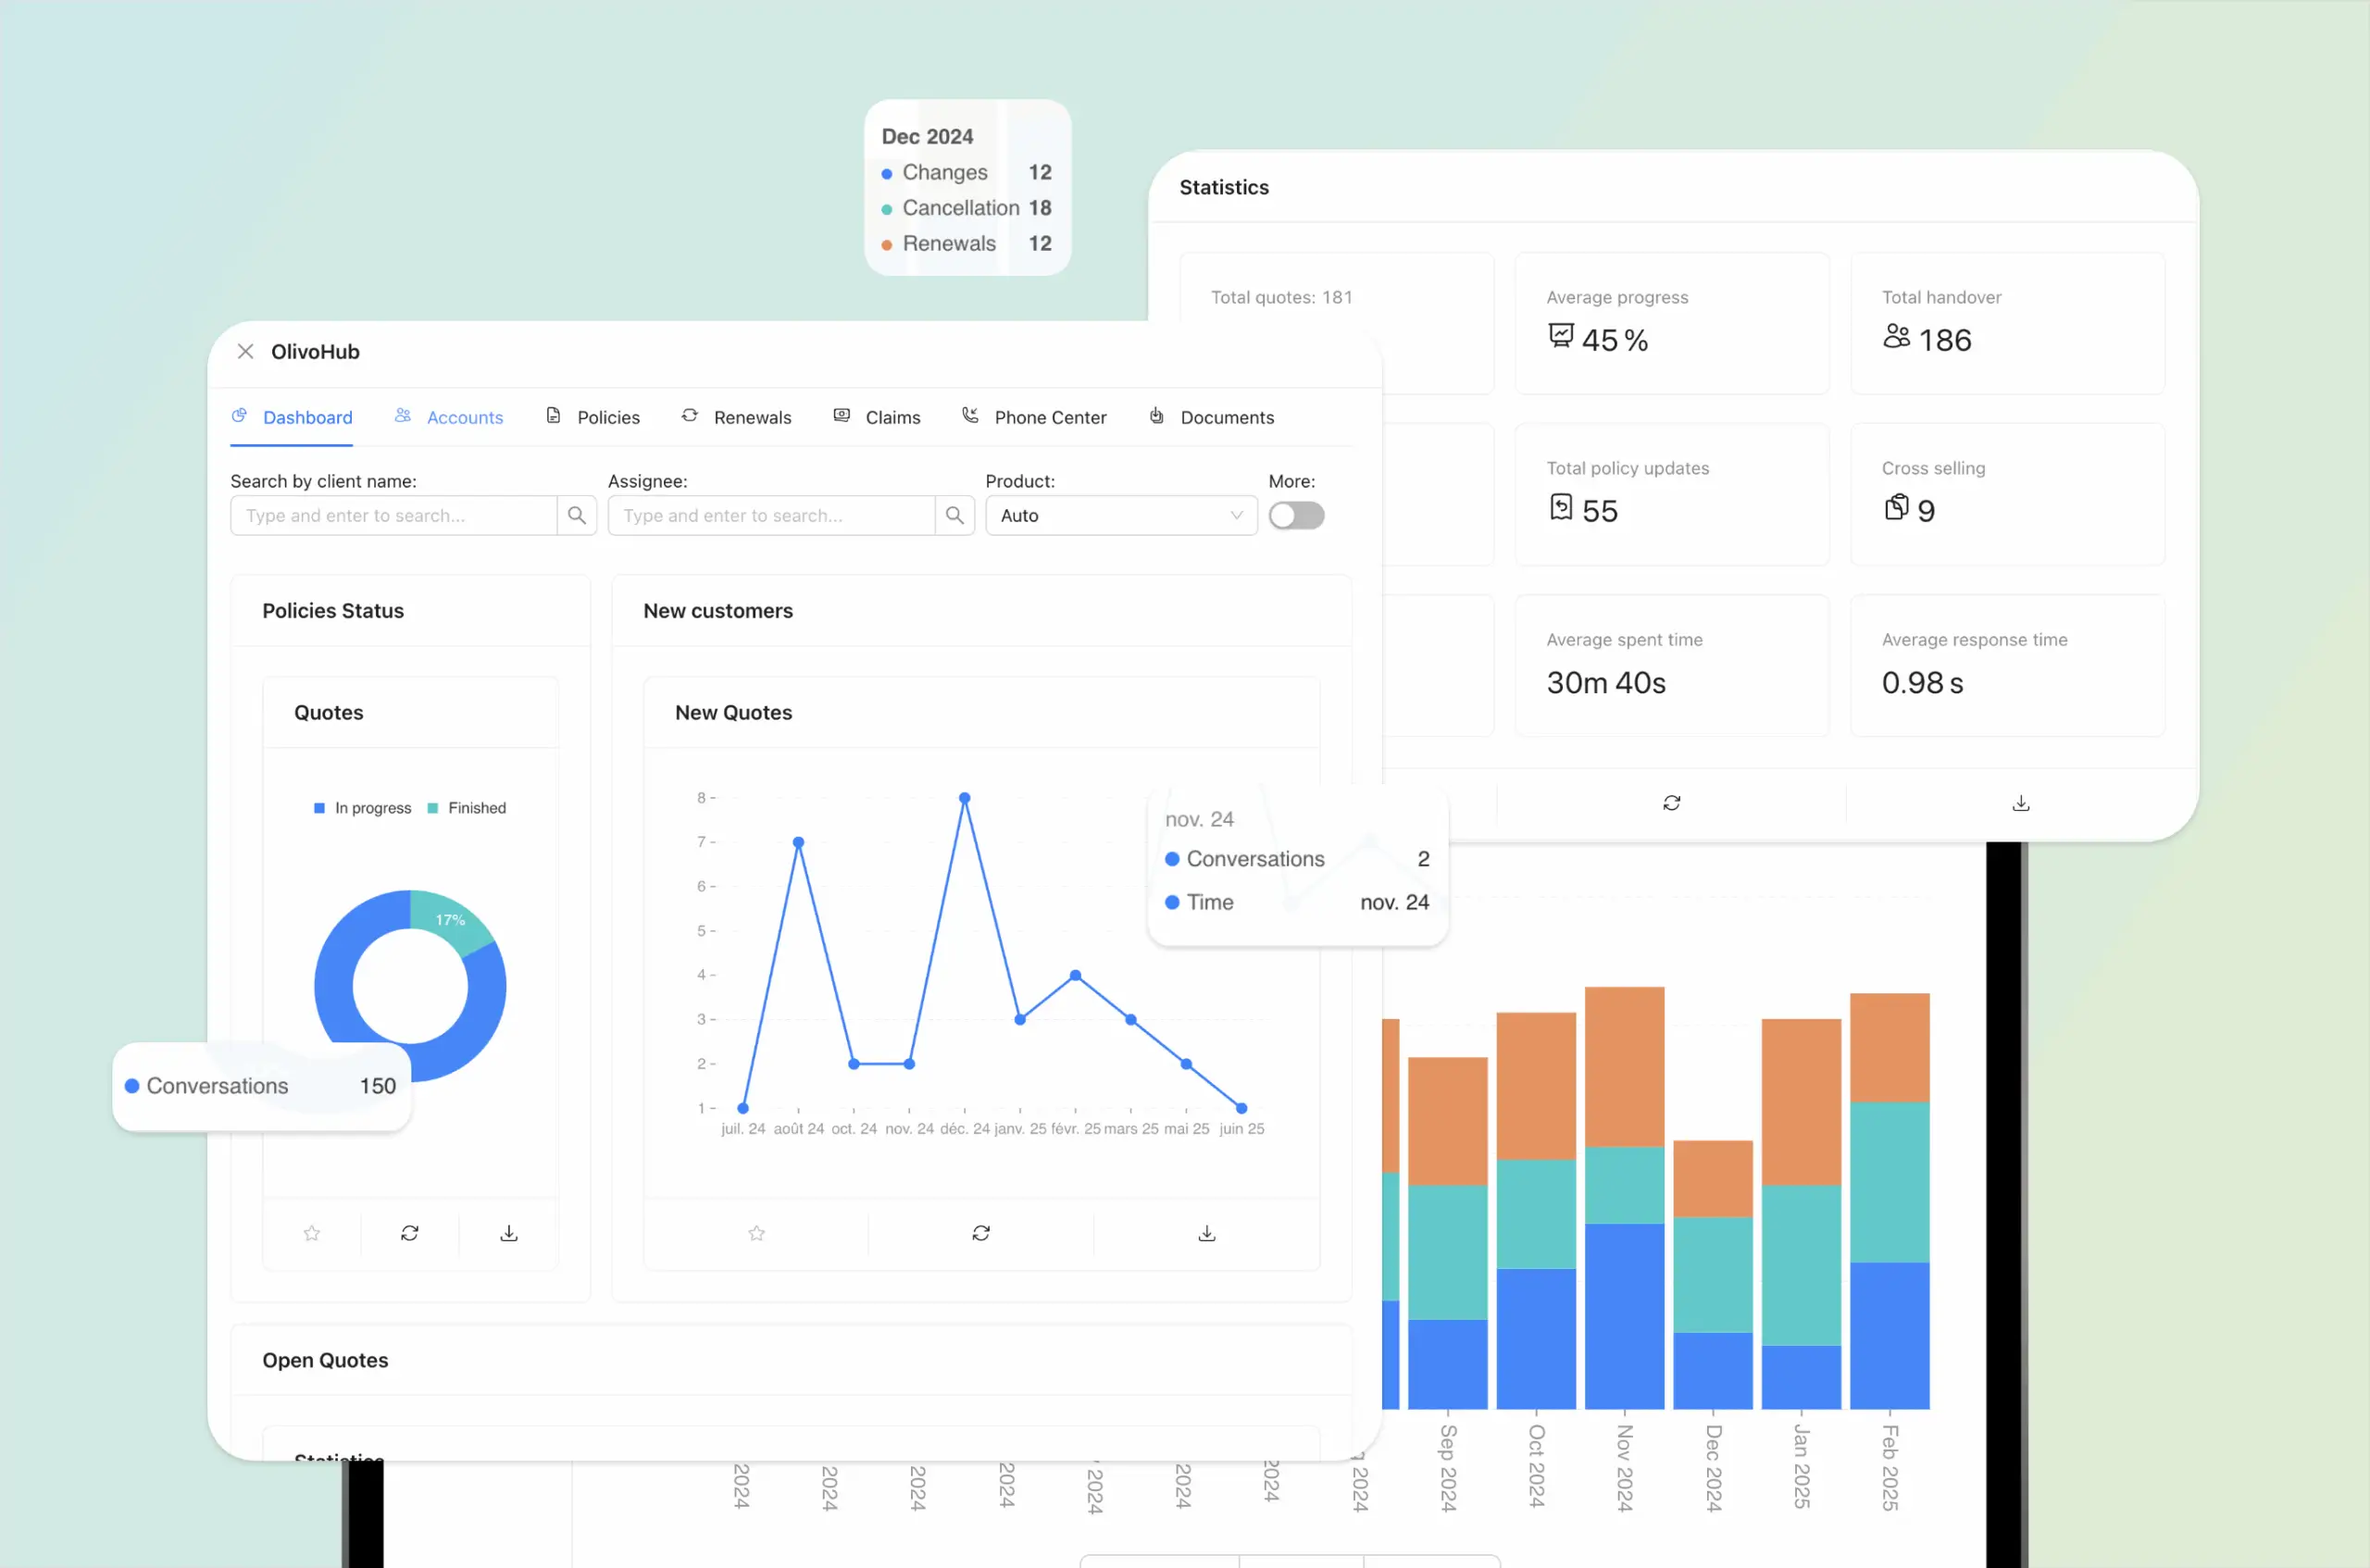This screenshot has height=1568, width=2370.
Task: Trigger the Assignee search lookup
Action: 954,515
